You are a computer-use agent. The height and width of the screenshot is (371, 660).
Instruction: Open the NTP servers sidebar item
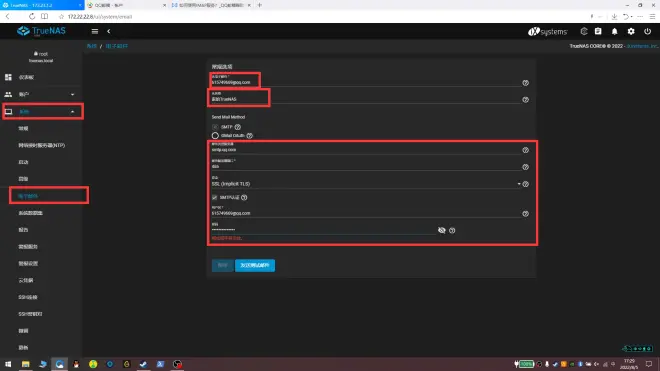[x=42, y=145]
